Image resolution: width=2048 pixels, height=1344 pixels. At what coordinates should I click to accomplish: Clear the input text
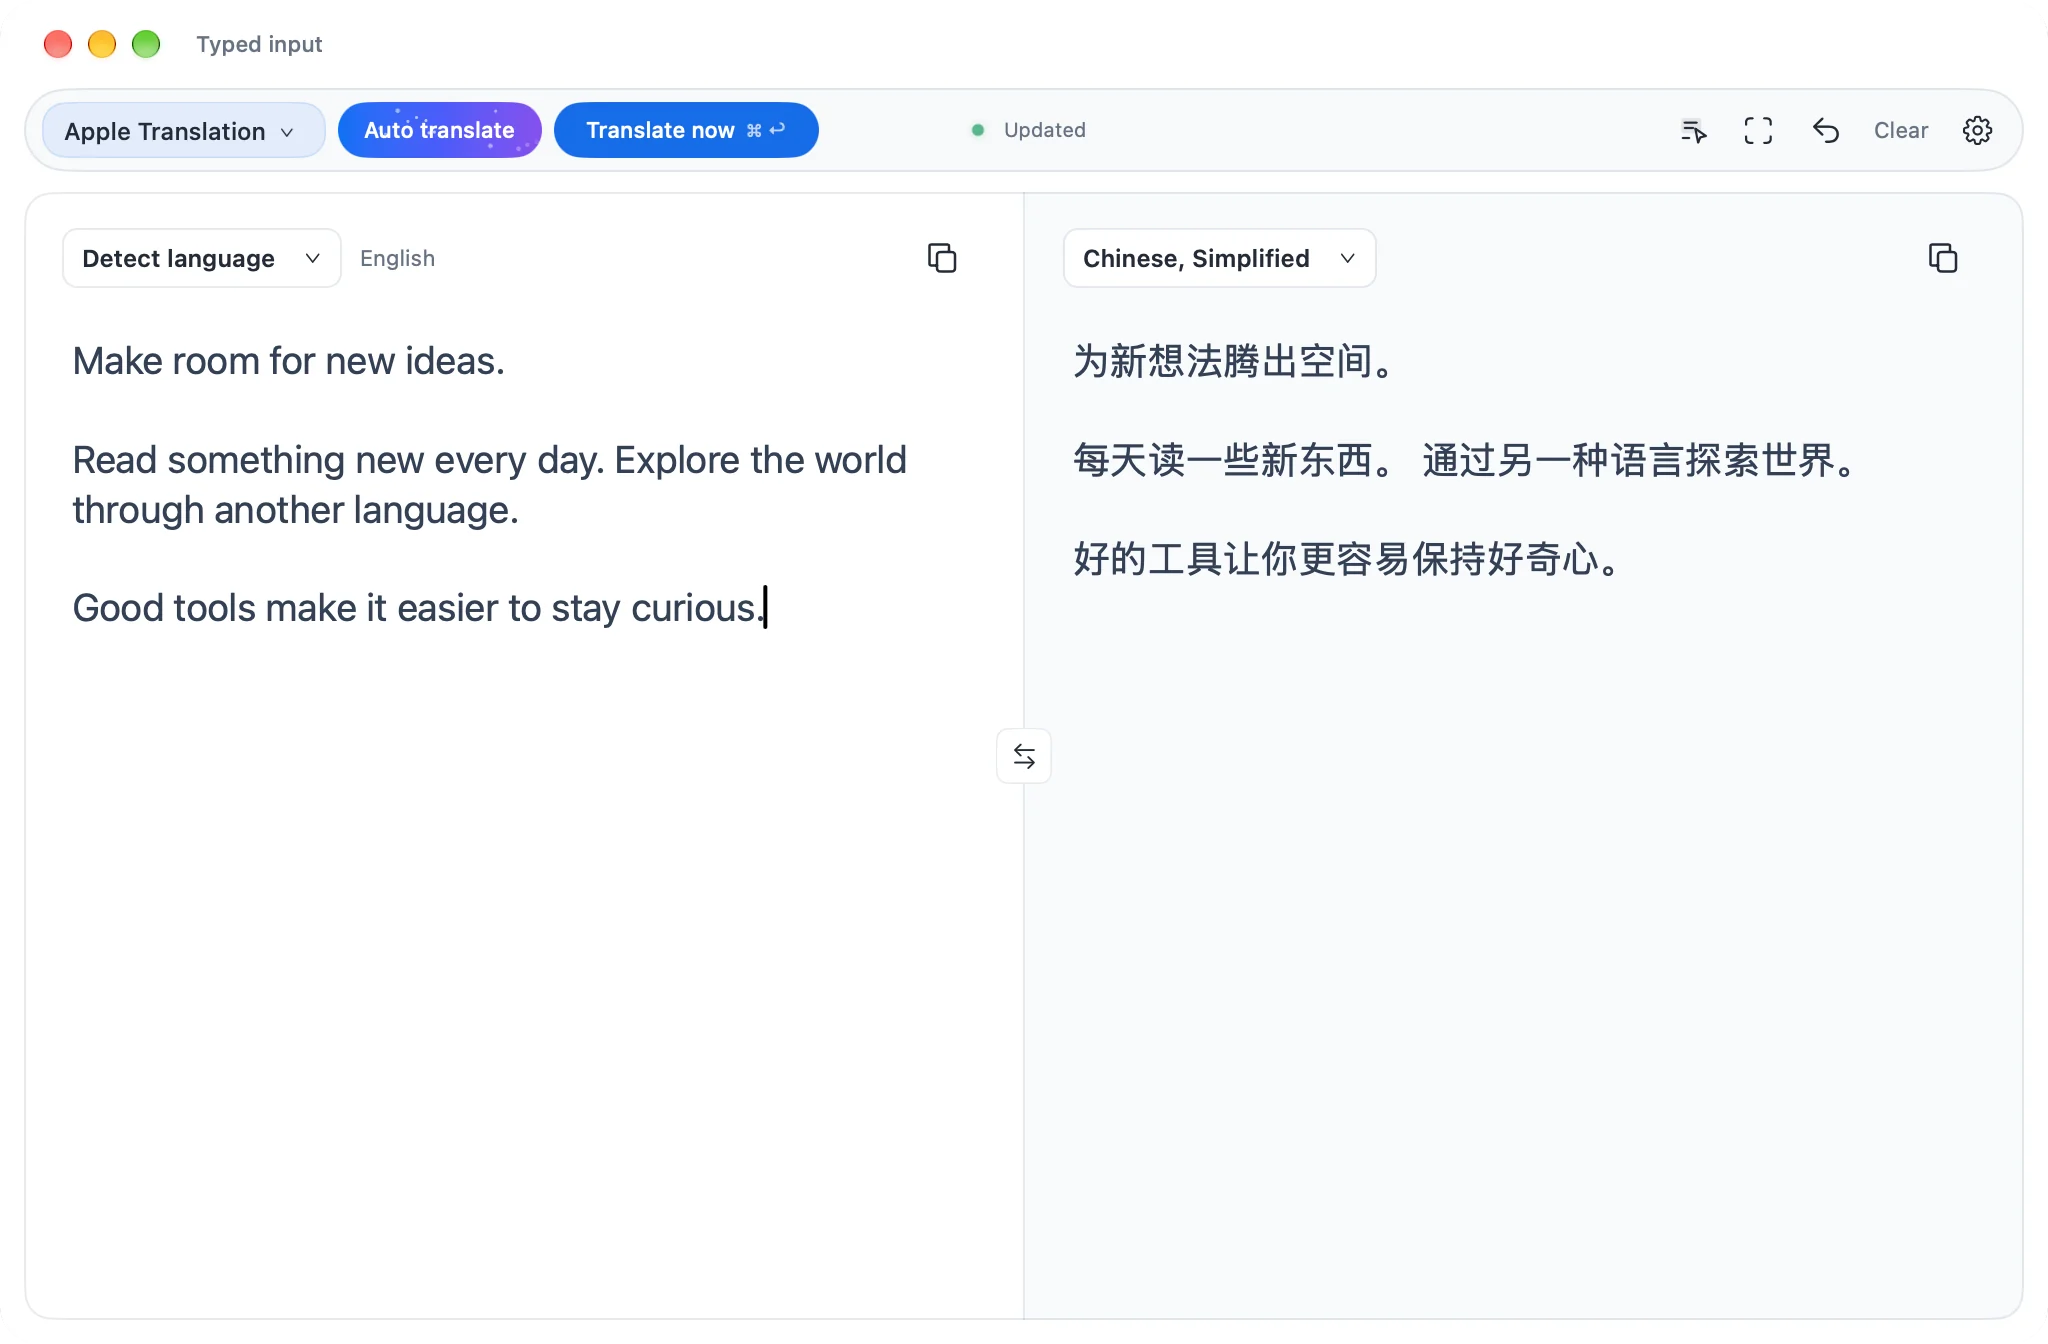click(x=1900, y=130)
